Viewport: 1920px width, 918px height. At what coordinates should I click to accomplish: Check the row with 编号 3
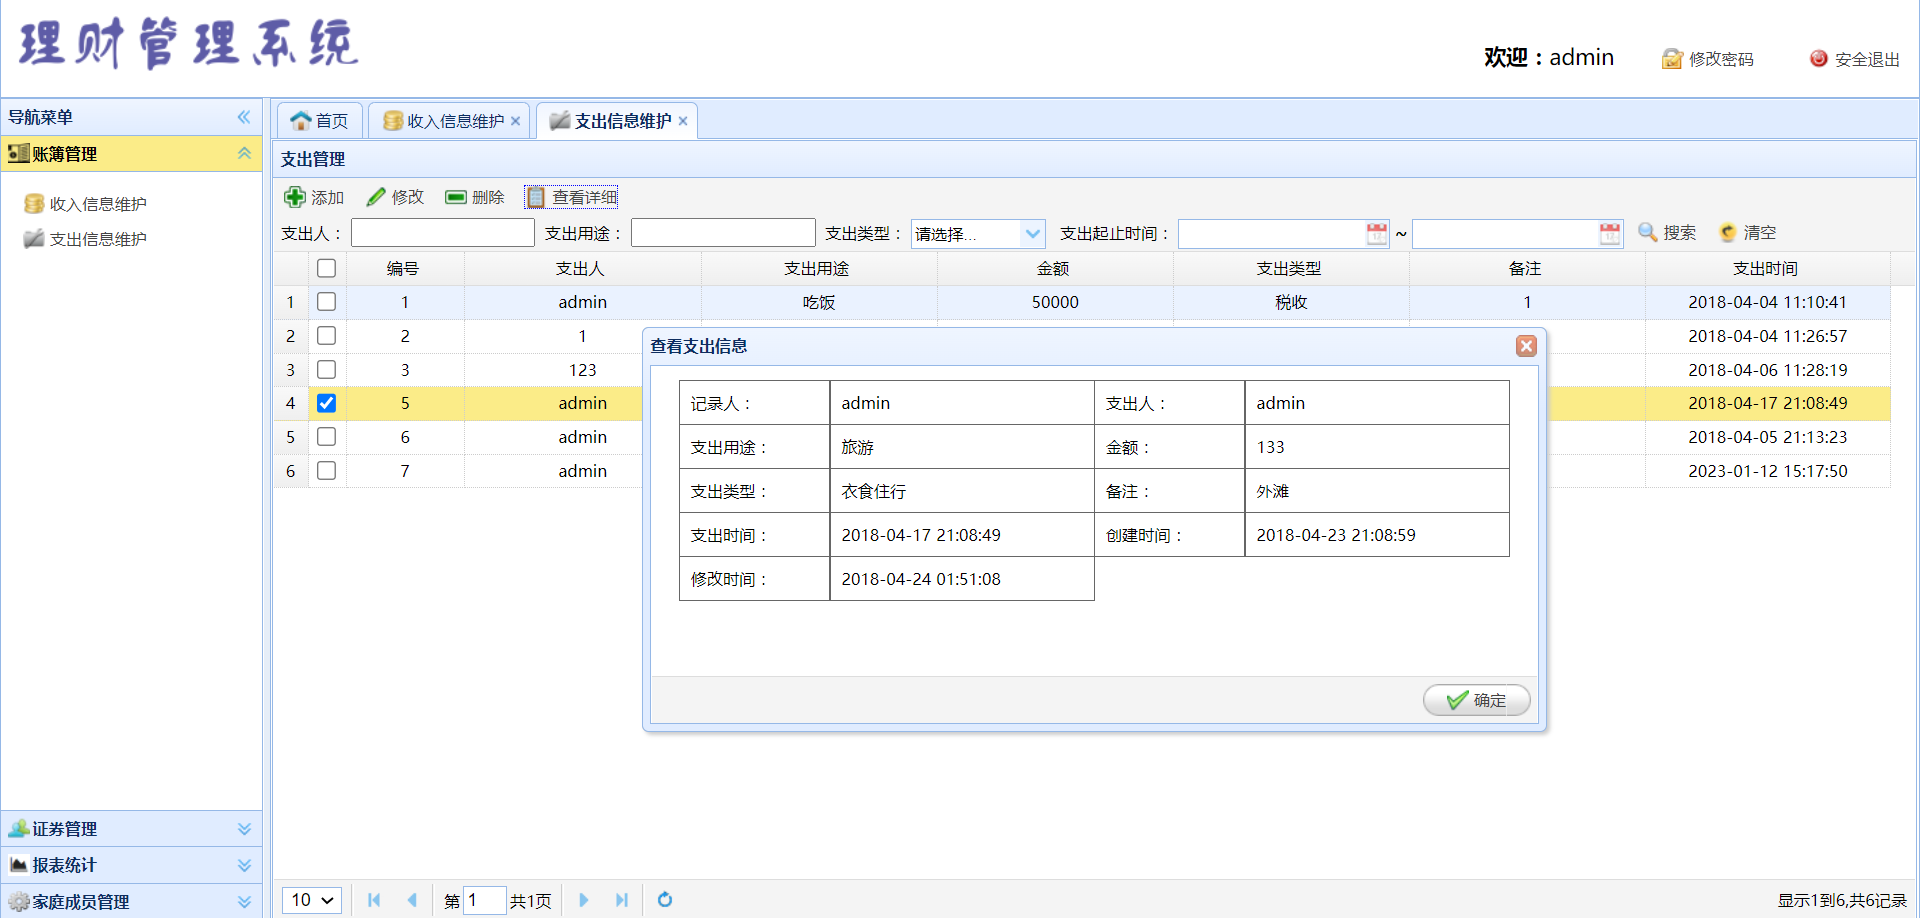(326, 369)
